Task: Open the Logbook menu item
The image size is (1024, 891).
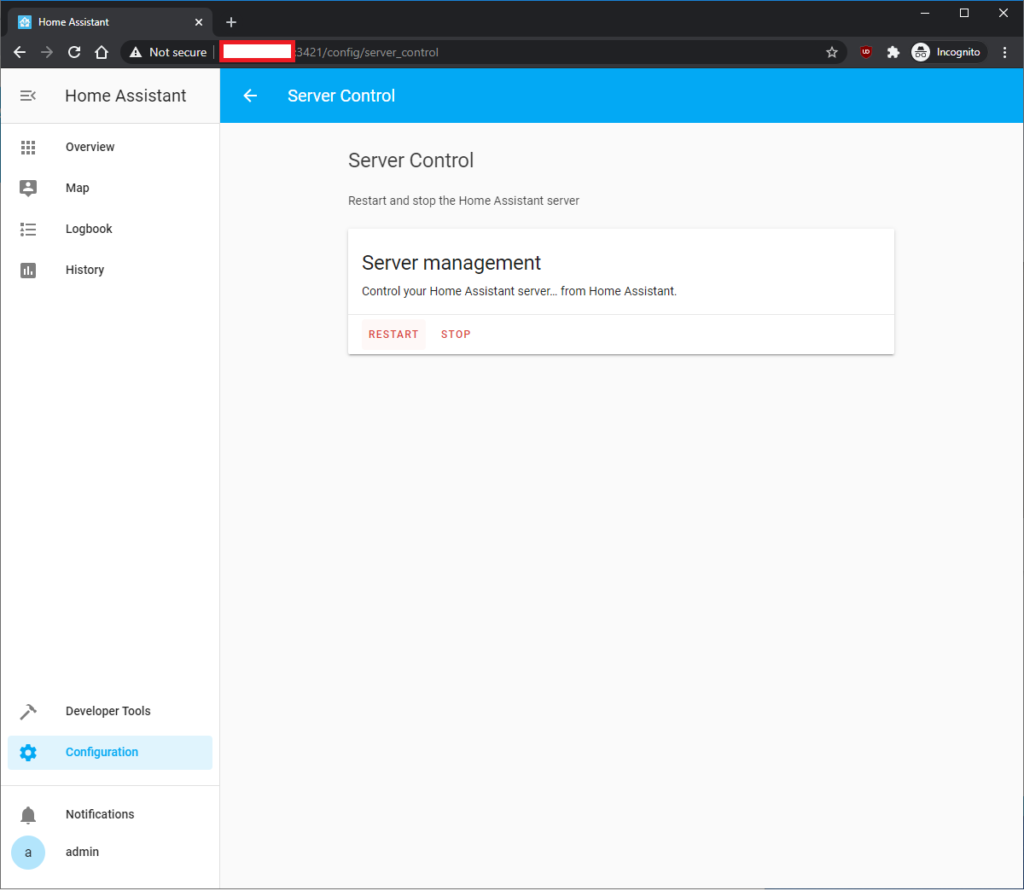Action: coord(110,229)
